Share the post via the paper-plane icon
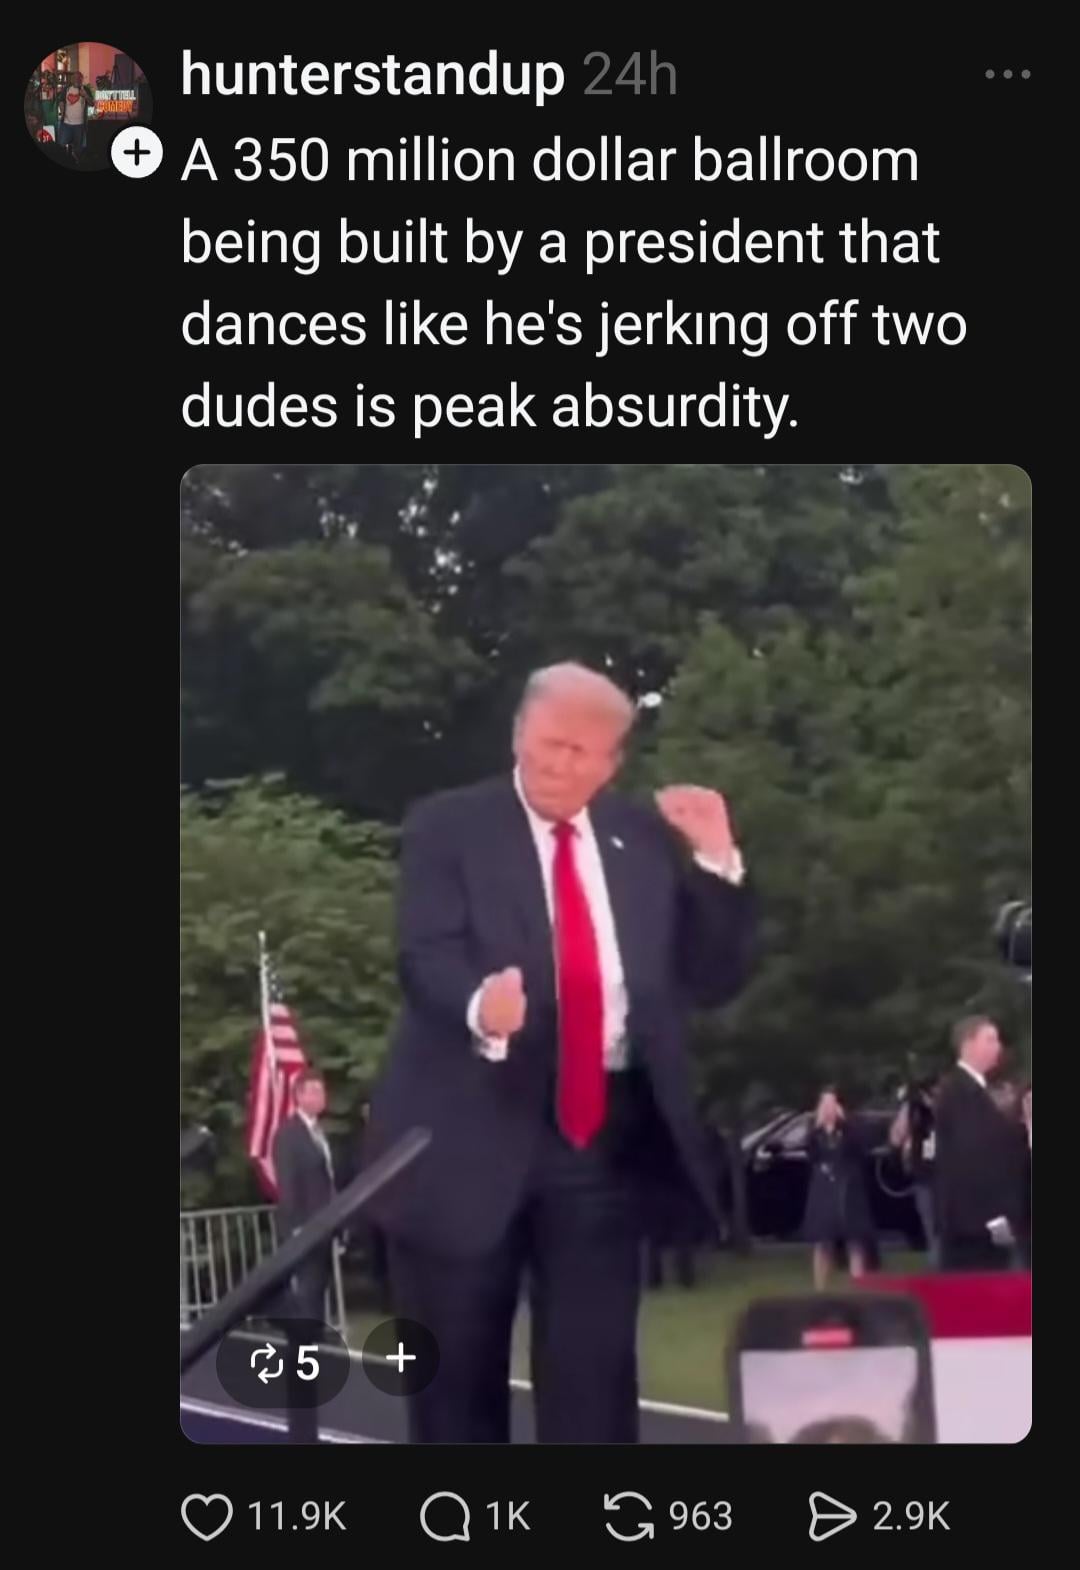1080x1570 pixels. click(832, 1516)
